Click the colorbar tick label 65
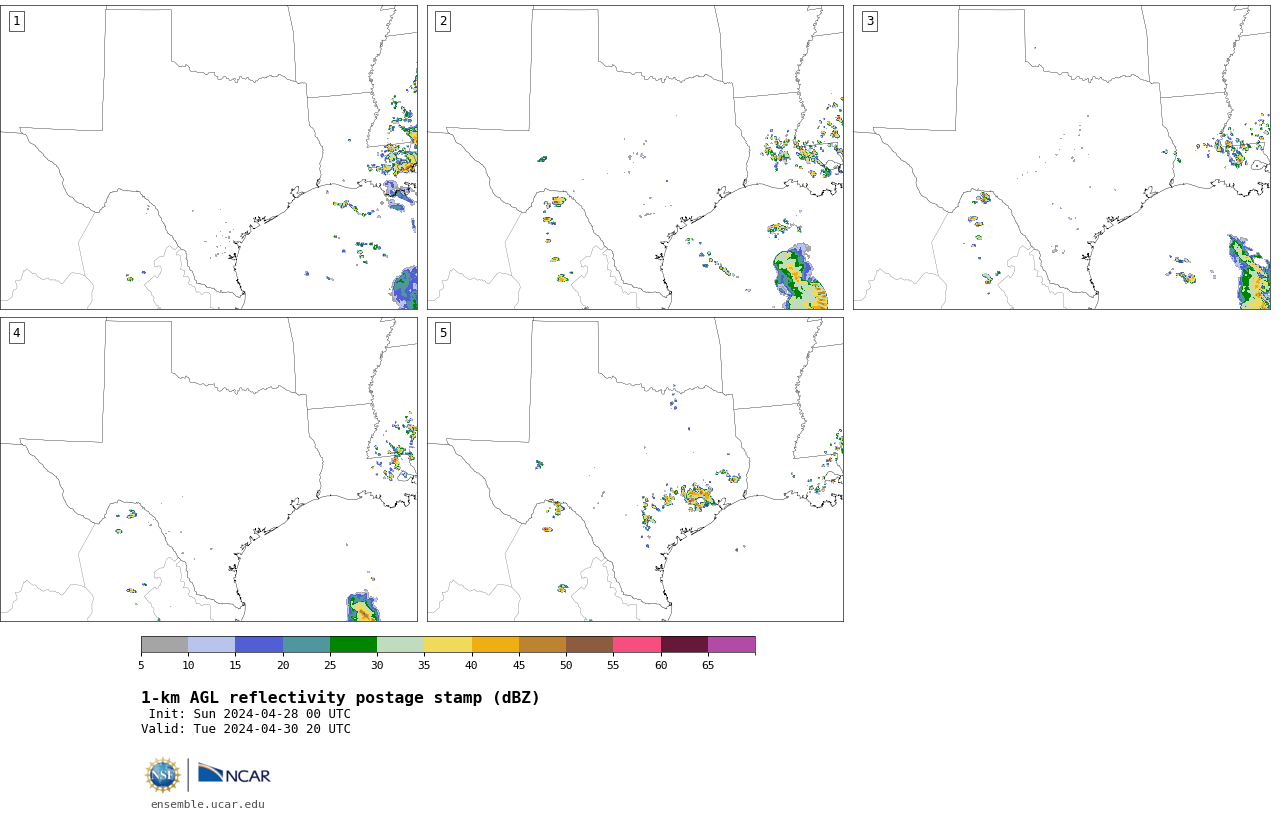Viewport: 1280px width, 815px height. point(708,665)
